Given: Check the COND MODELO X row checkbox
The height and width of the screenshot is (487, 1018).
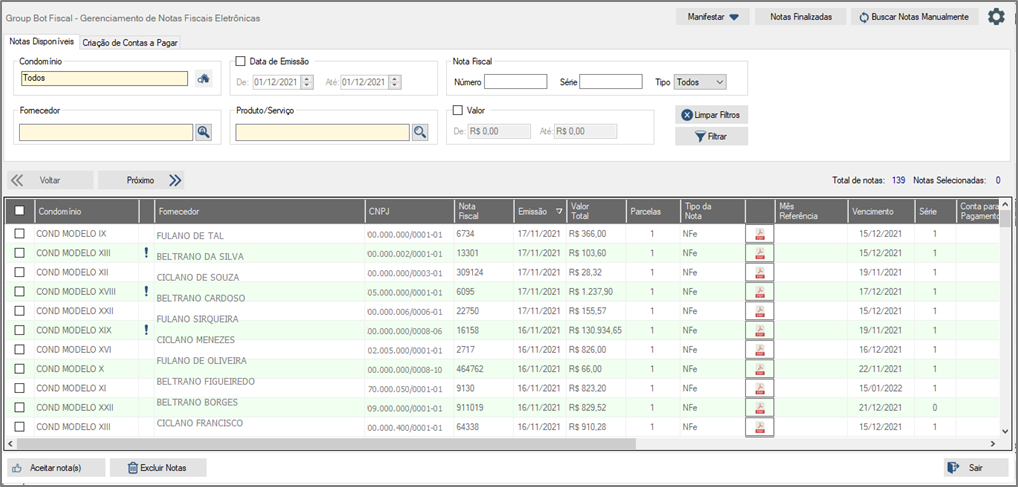Looking at the screenshot, I should [19, 369].
